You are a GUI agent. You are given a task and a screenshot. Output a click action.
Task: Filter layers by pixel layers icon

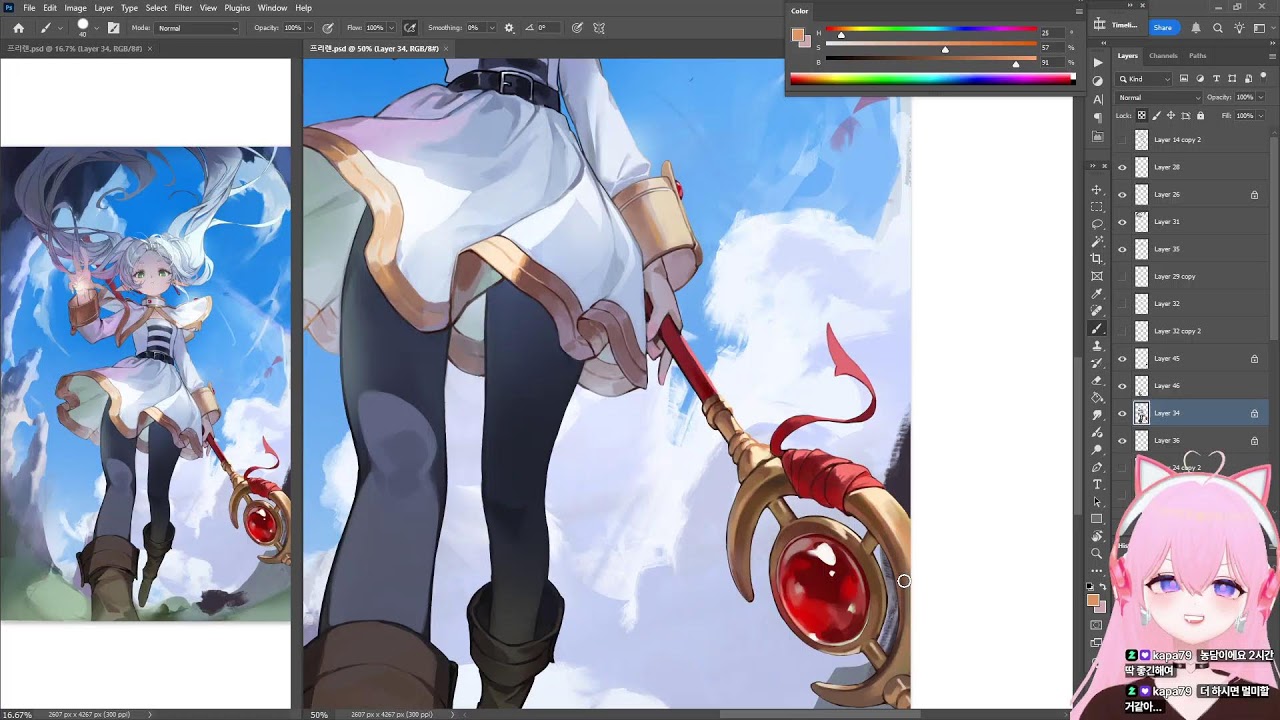(1184, 78)
